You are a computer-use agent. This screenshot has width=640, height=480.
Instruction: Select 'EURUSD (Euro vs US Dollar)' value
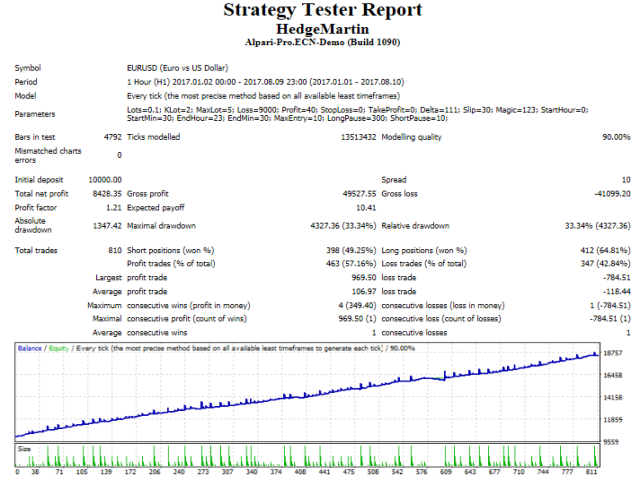pos(178,68)
